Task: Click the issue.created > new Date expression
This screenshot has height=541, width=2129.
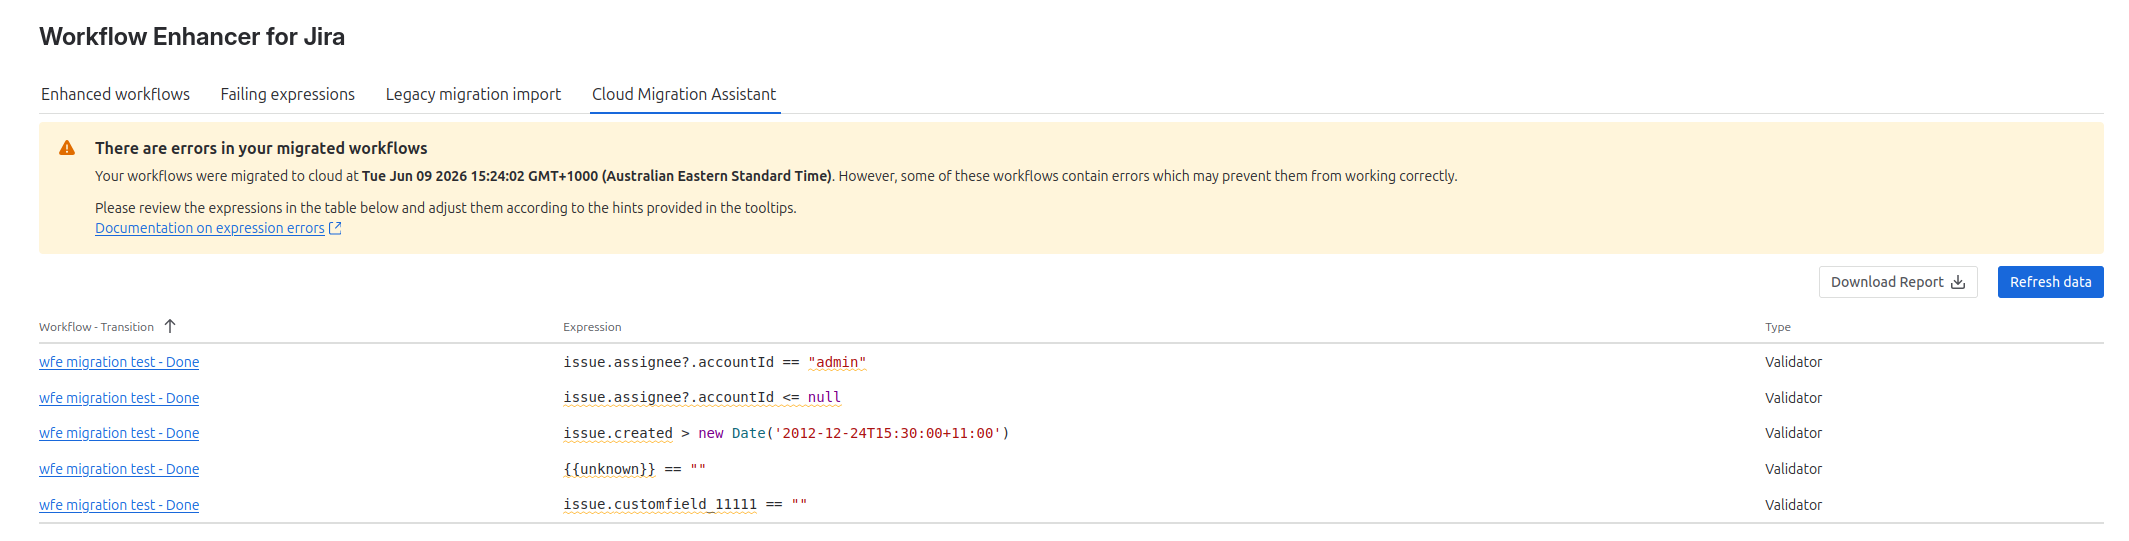Action: click(x=786, y=433)
